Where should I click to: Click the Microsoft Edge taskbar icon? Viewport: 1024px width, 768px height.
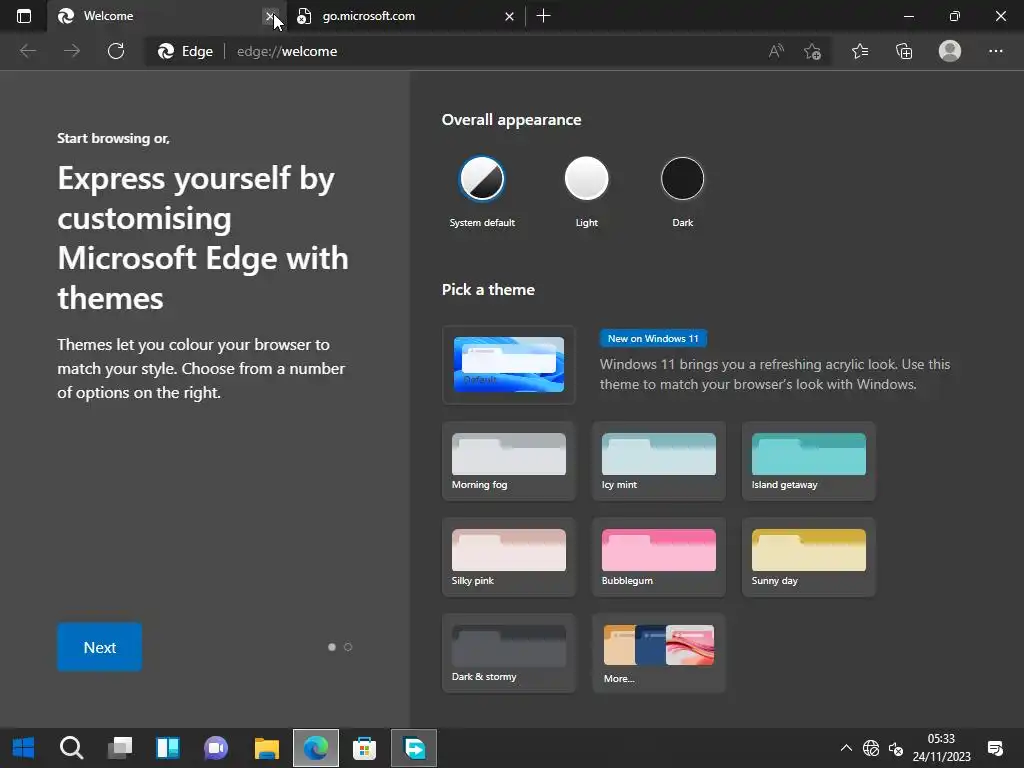tap(316, 748)
